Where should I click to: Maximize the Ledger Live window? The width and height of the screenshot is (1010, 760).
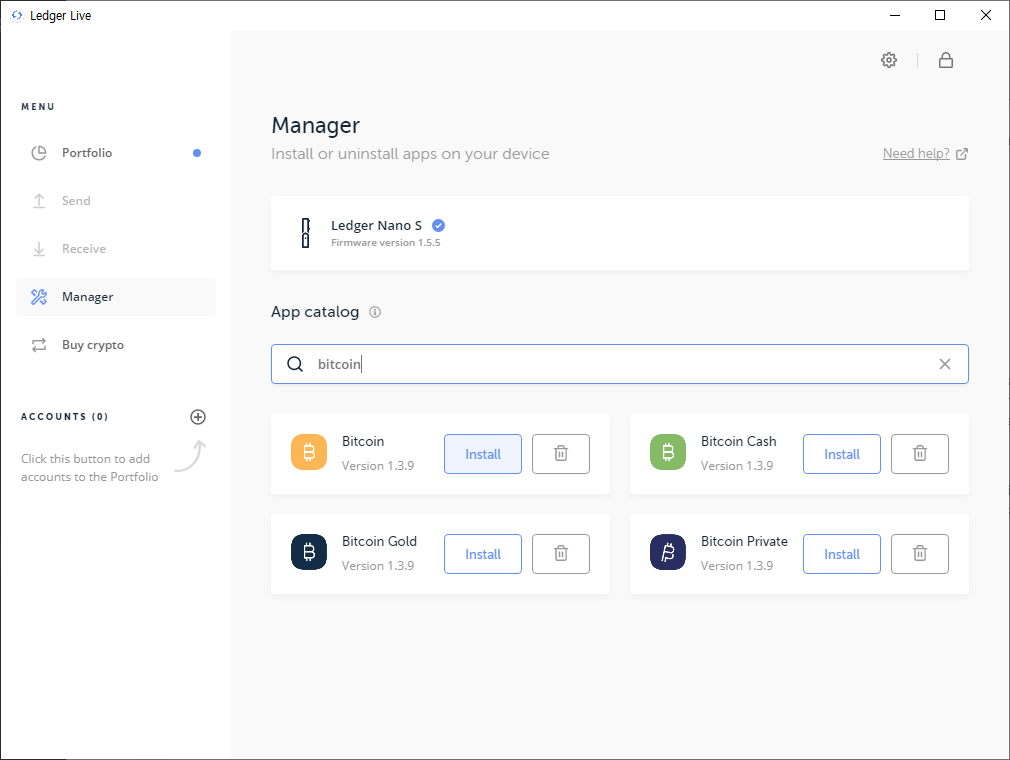[x=940, y=15]
